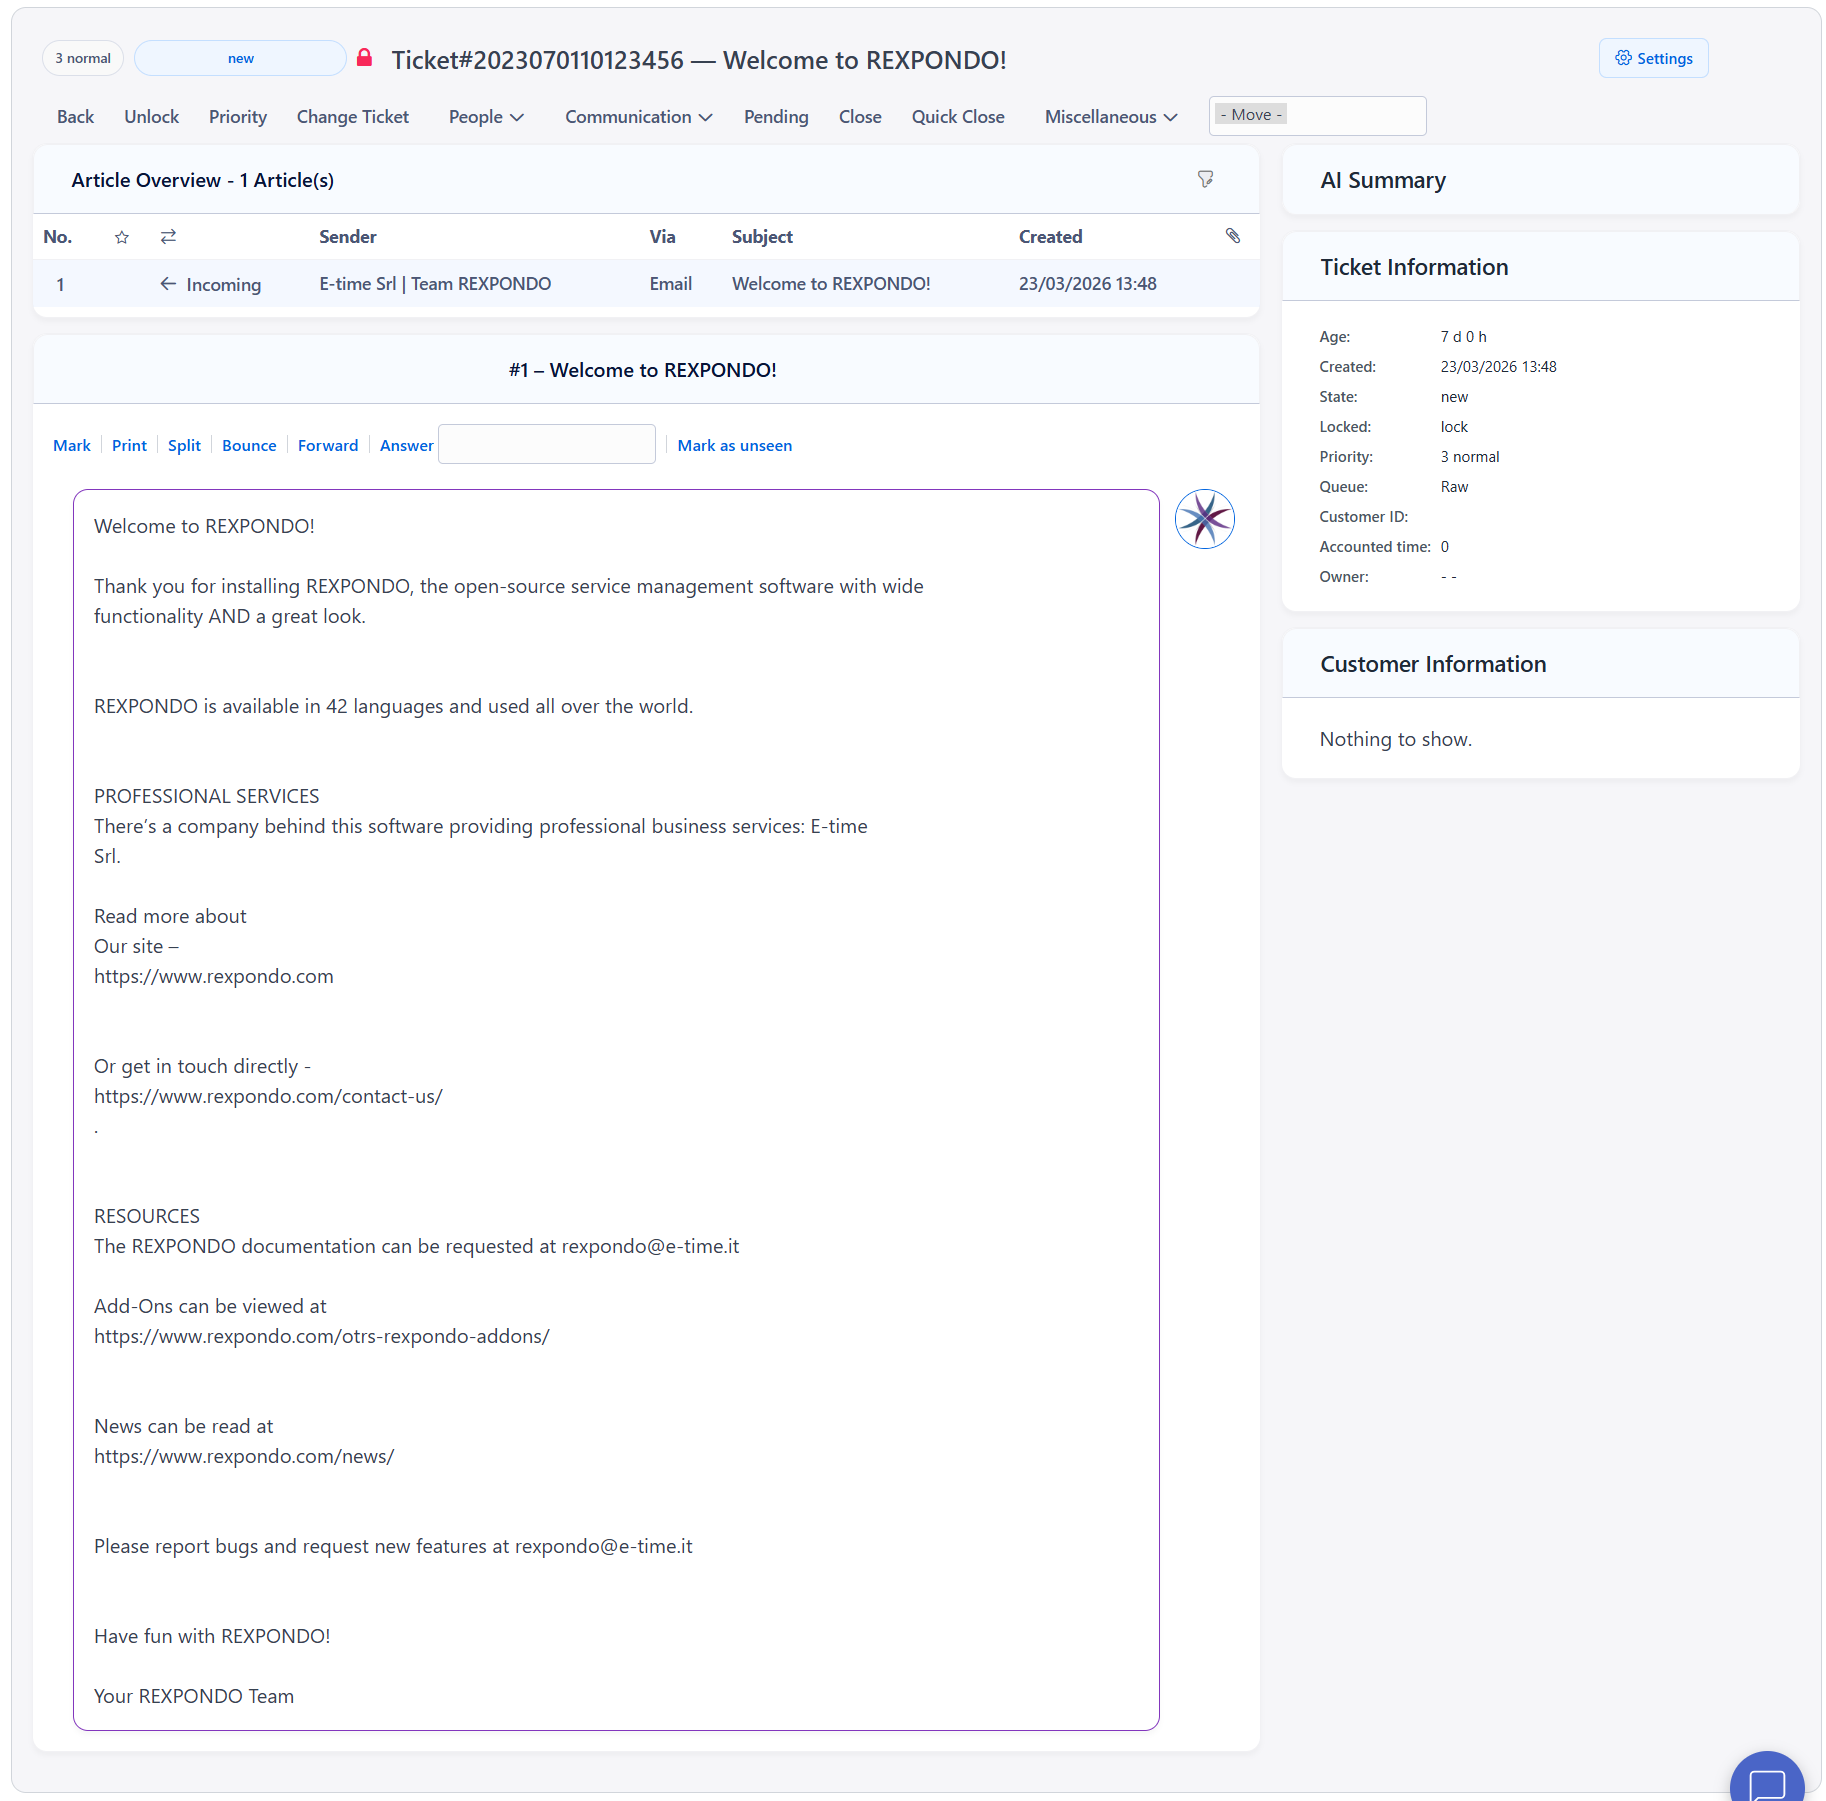The image size is (1826, 1801).
Task: Click the '#1 – Welcome to REXPONDO!' article title
Action: [x=643, y=370]
